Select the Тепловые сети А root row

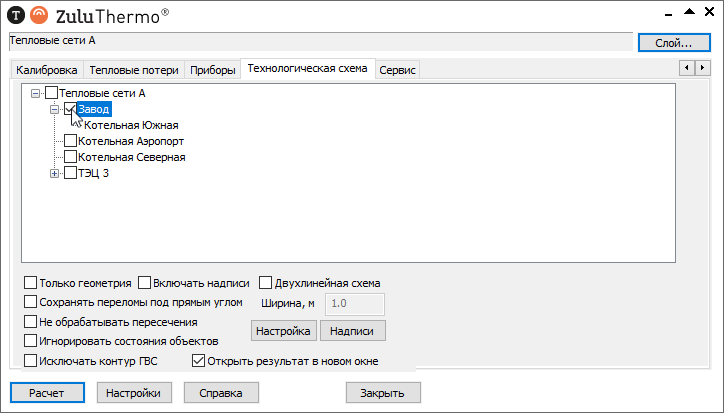coord(102,93)
